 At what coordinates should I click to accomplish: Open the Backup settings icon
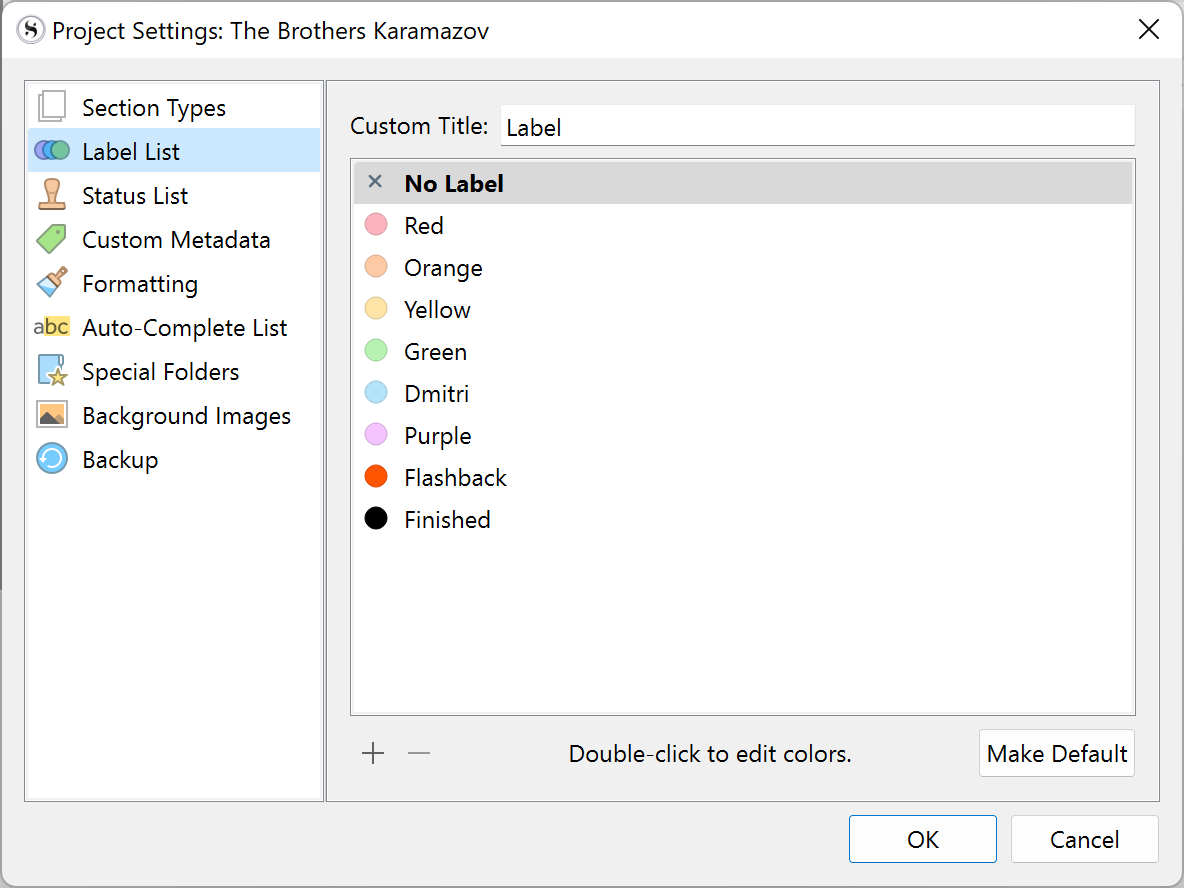click(52, 459)
